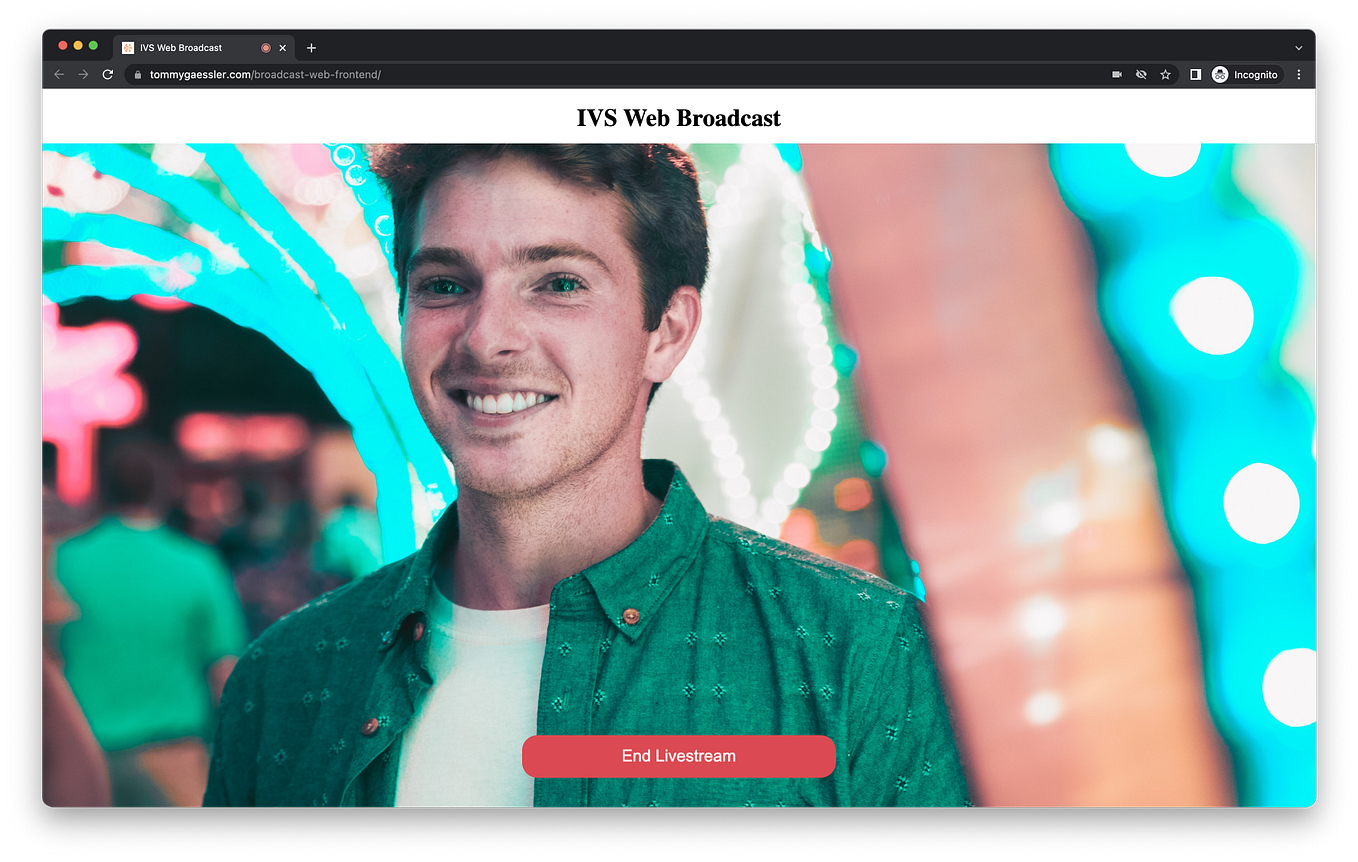Reload the page
Screen dimensions: 1358x862
107,74
